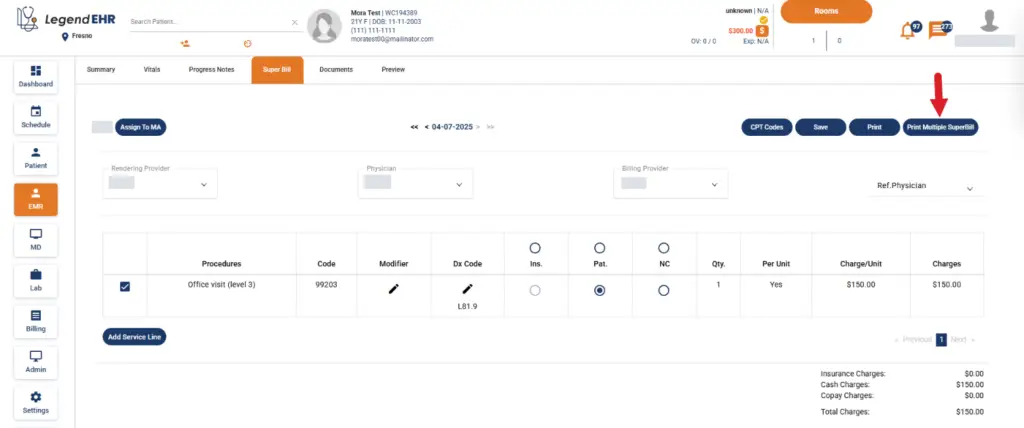Switch to the Progress Notes tab

[x=210, y=70]
